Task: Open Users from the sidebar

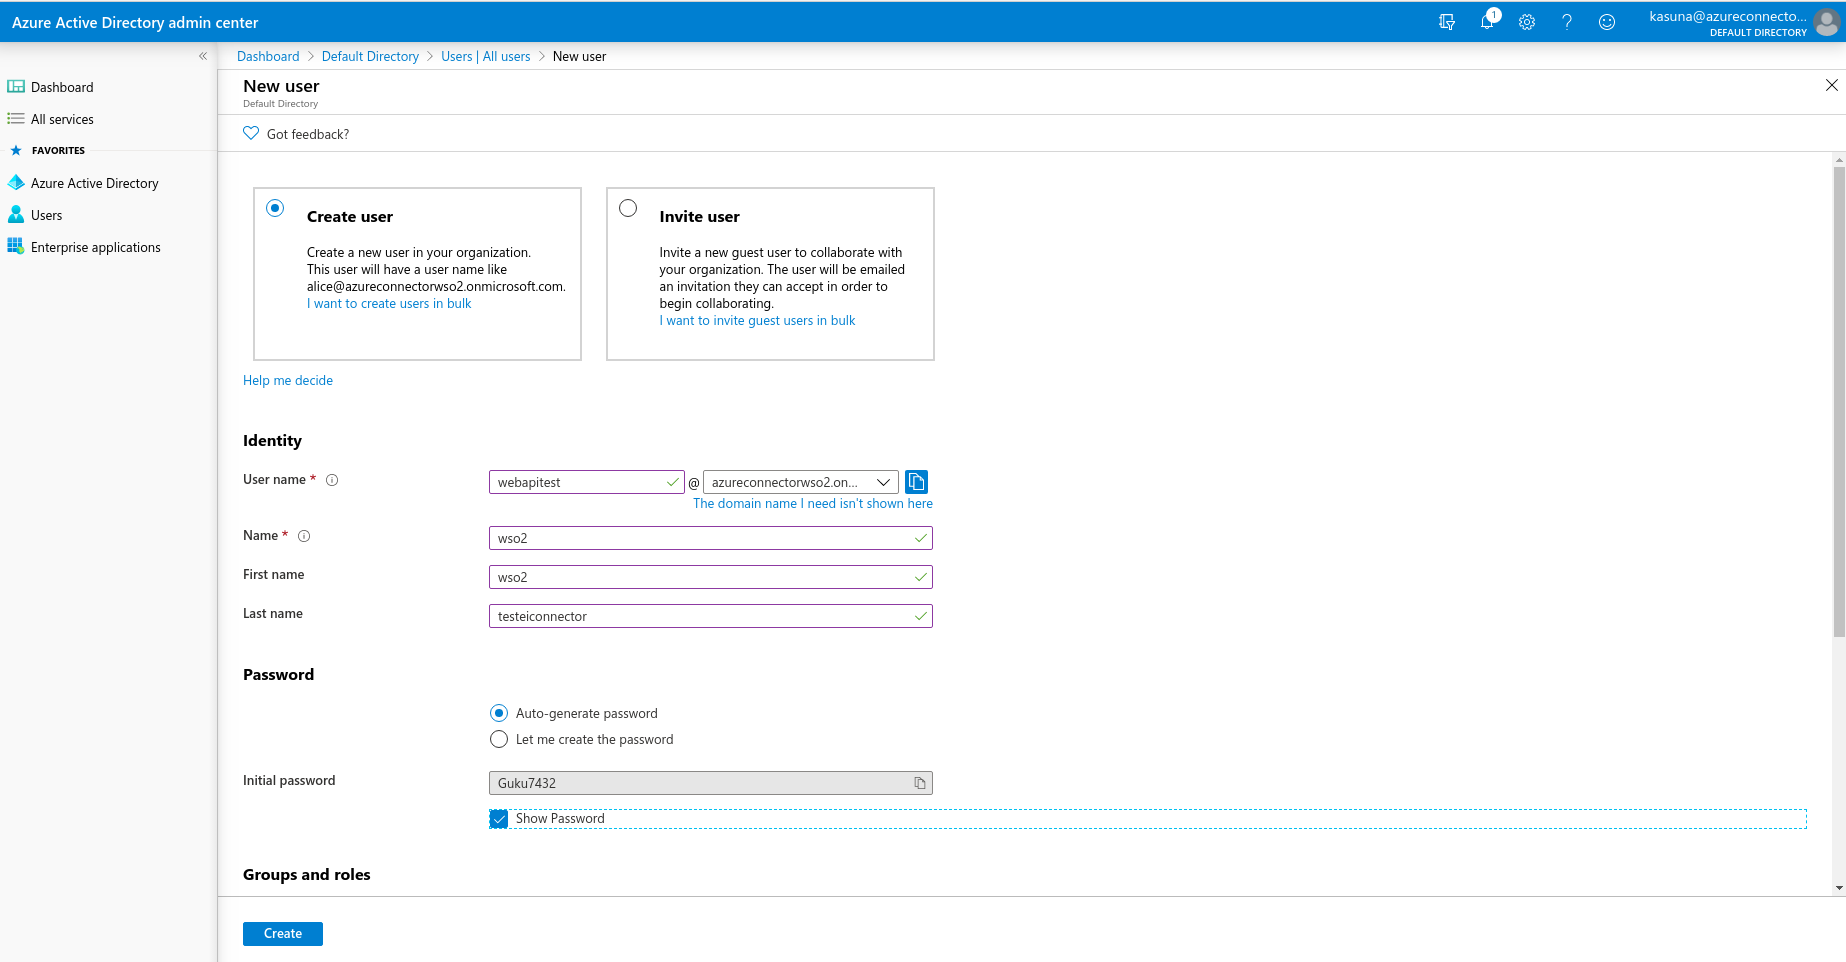Action: (46, 215)
